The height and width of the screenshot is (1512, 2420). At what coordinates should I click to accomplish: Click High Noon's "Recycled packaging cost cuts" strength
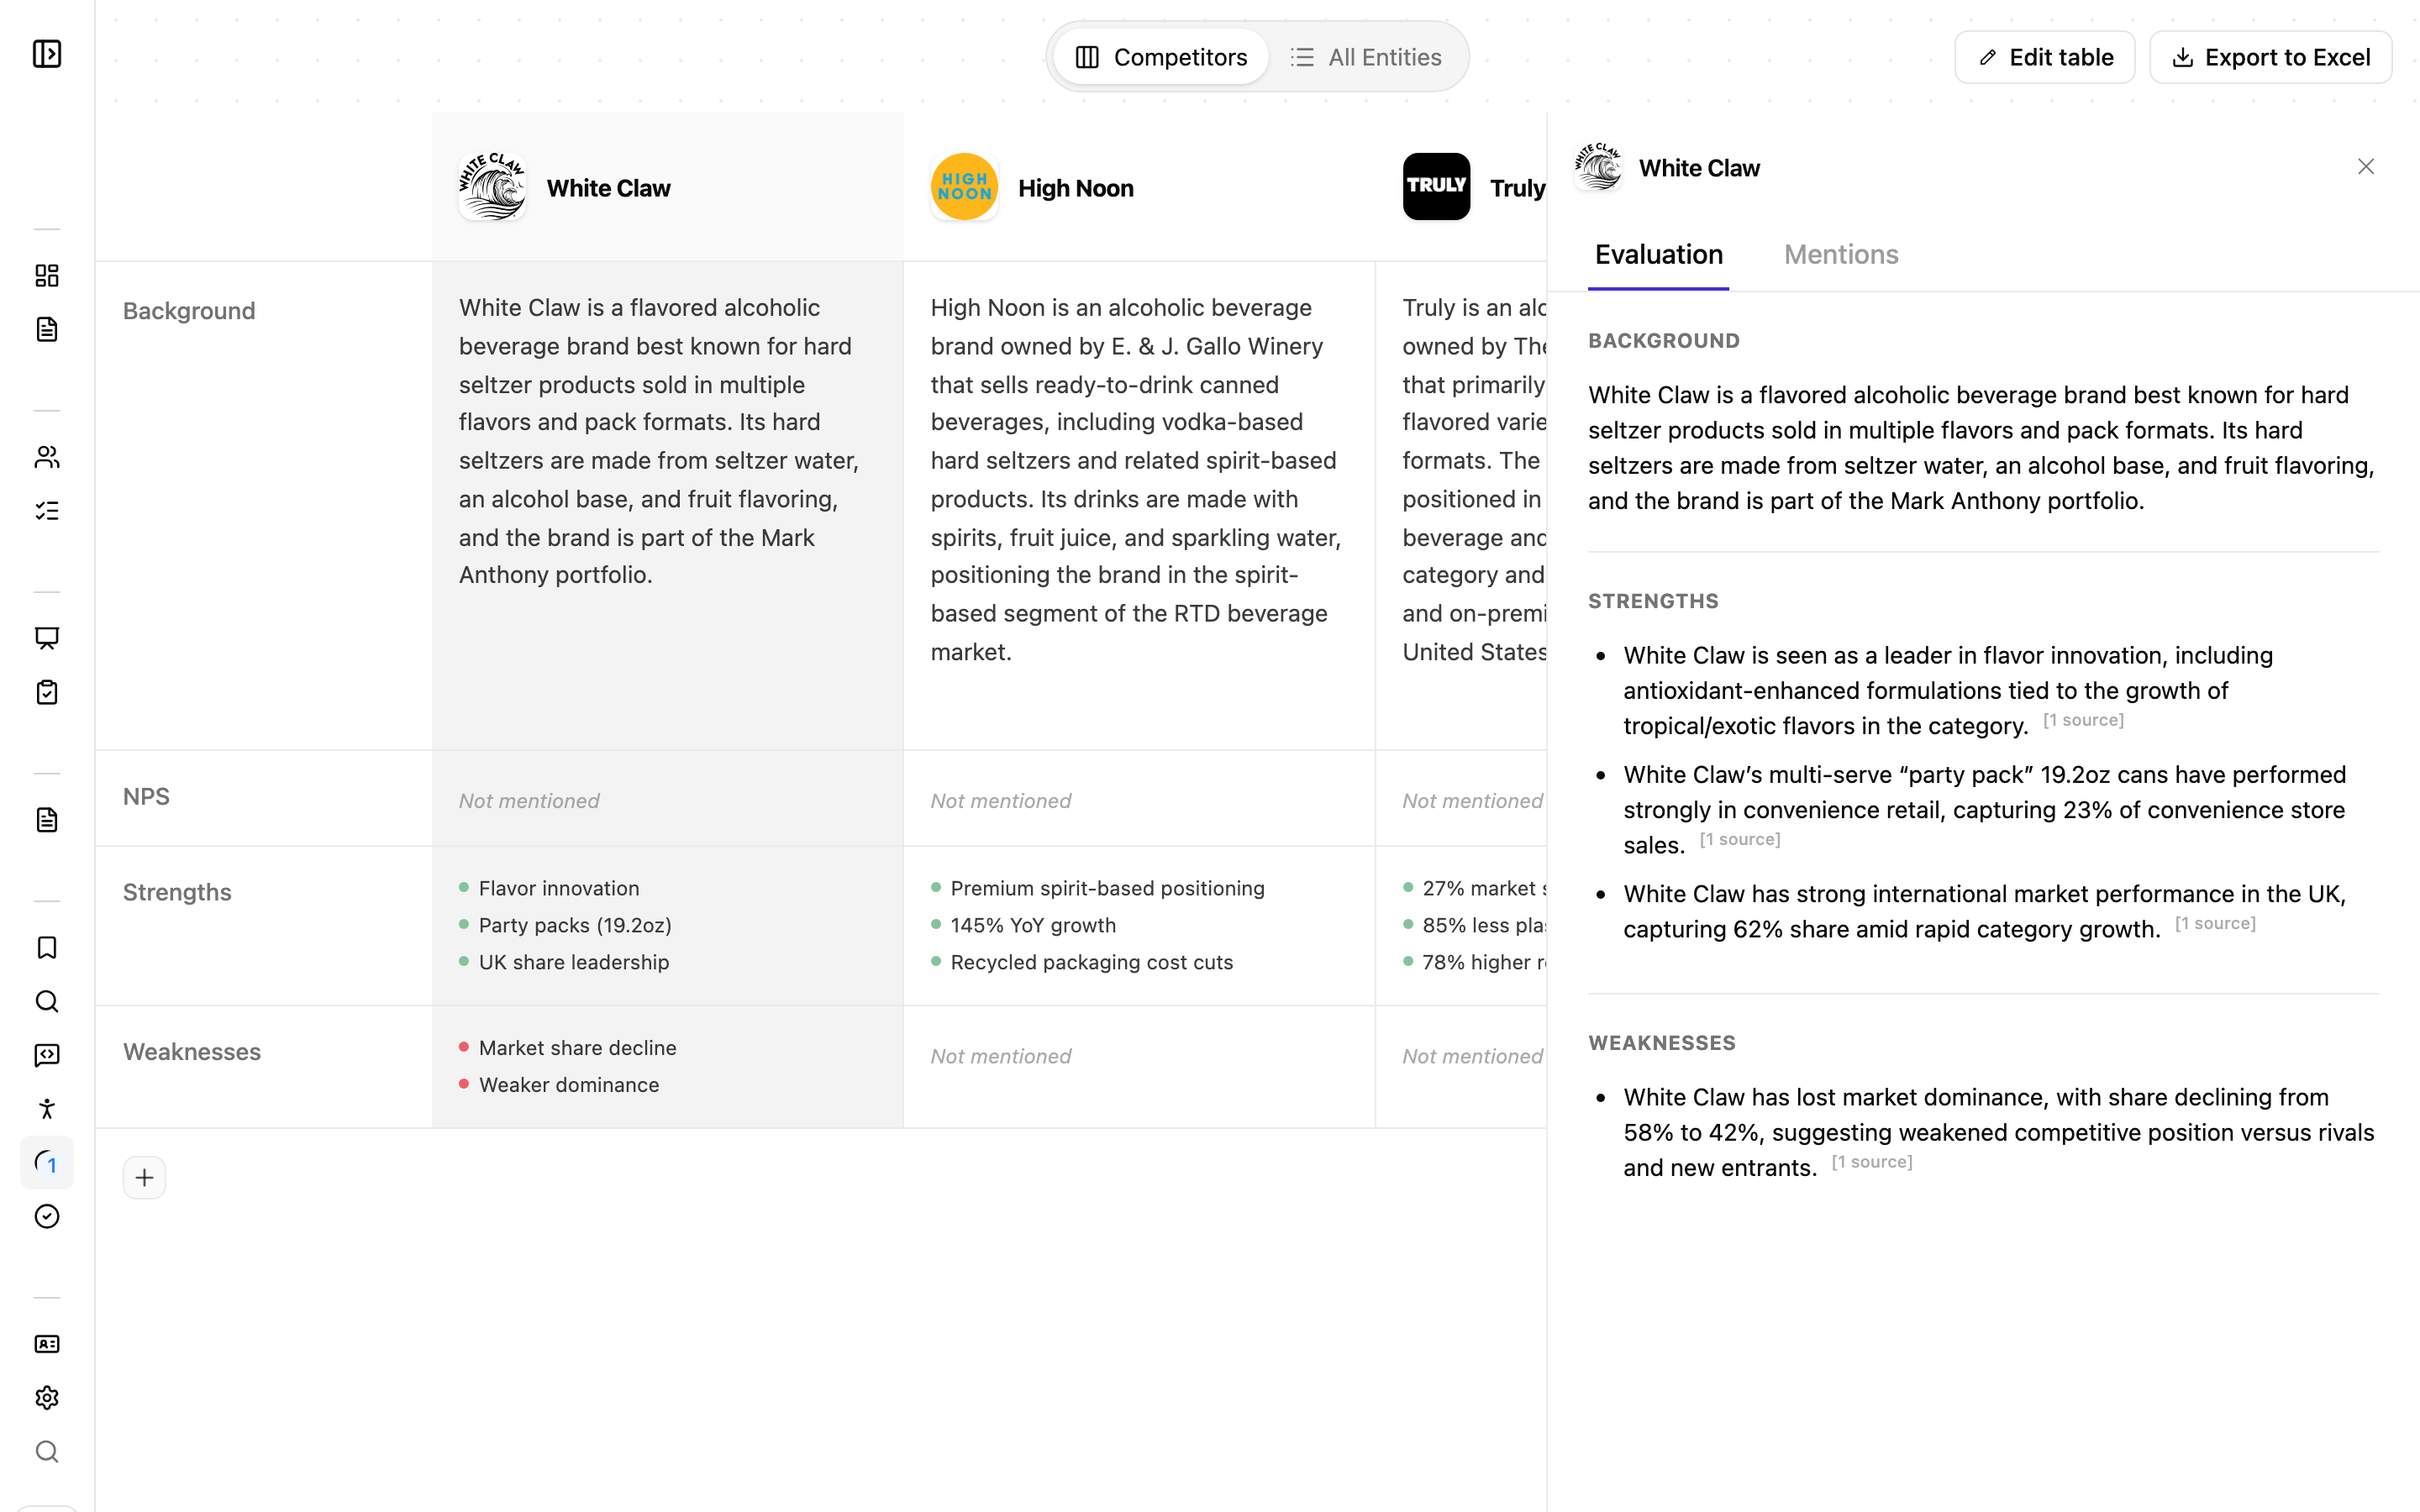coord(1092,962)
